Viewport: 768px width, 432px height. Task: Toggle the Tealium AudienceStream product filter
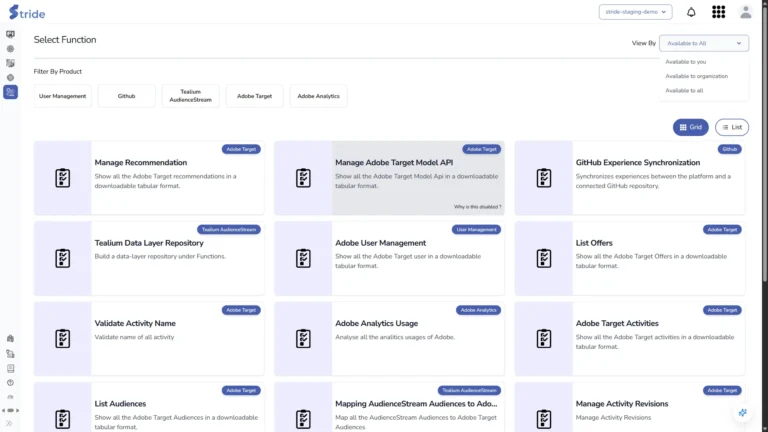[191, 96]
